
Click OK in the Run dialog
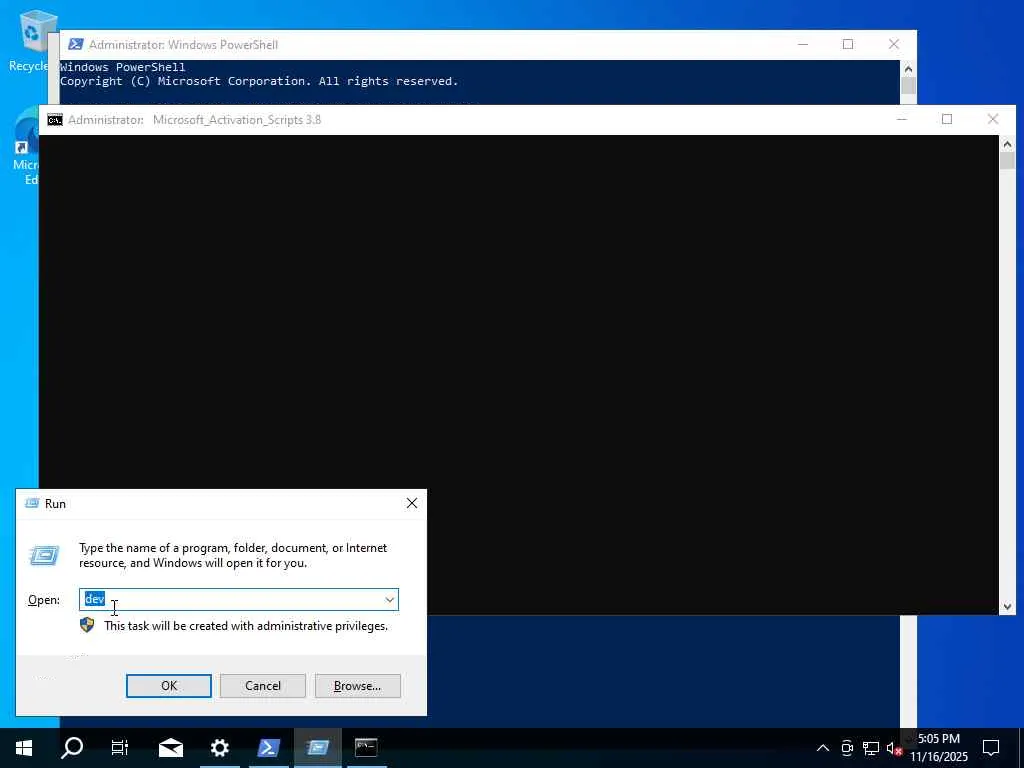(x=168, y=686)
